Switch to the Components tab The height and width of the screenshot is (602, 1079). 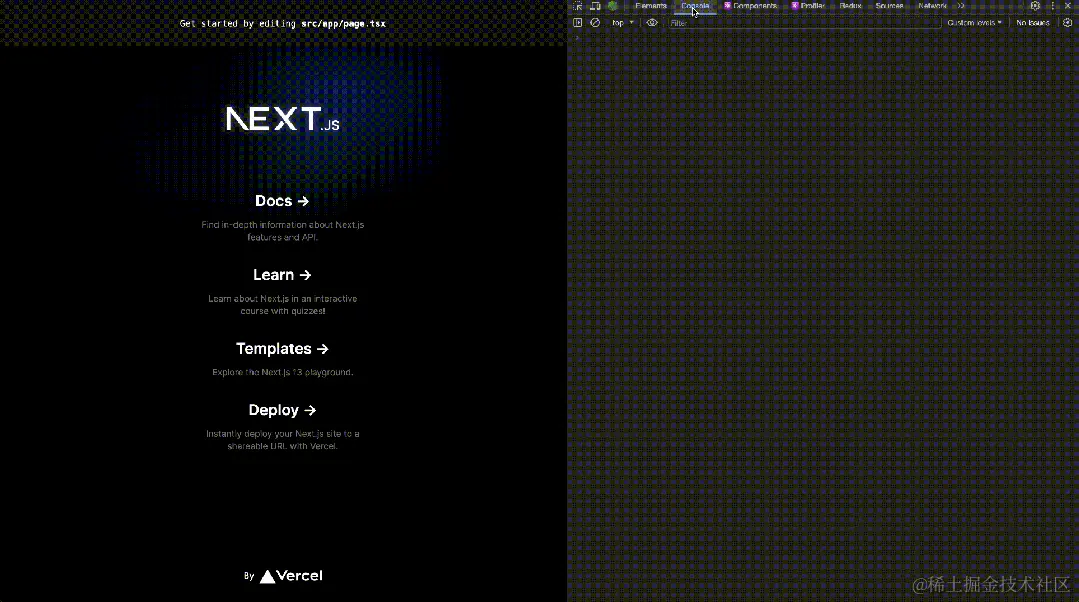[751, 6]
